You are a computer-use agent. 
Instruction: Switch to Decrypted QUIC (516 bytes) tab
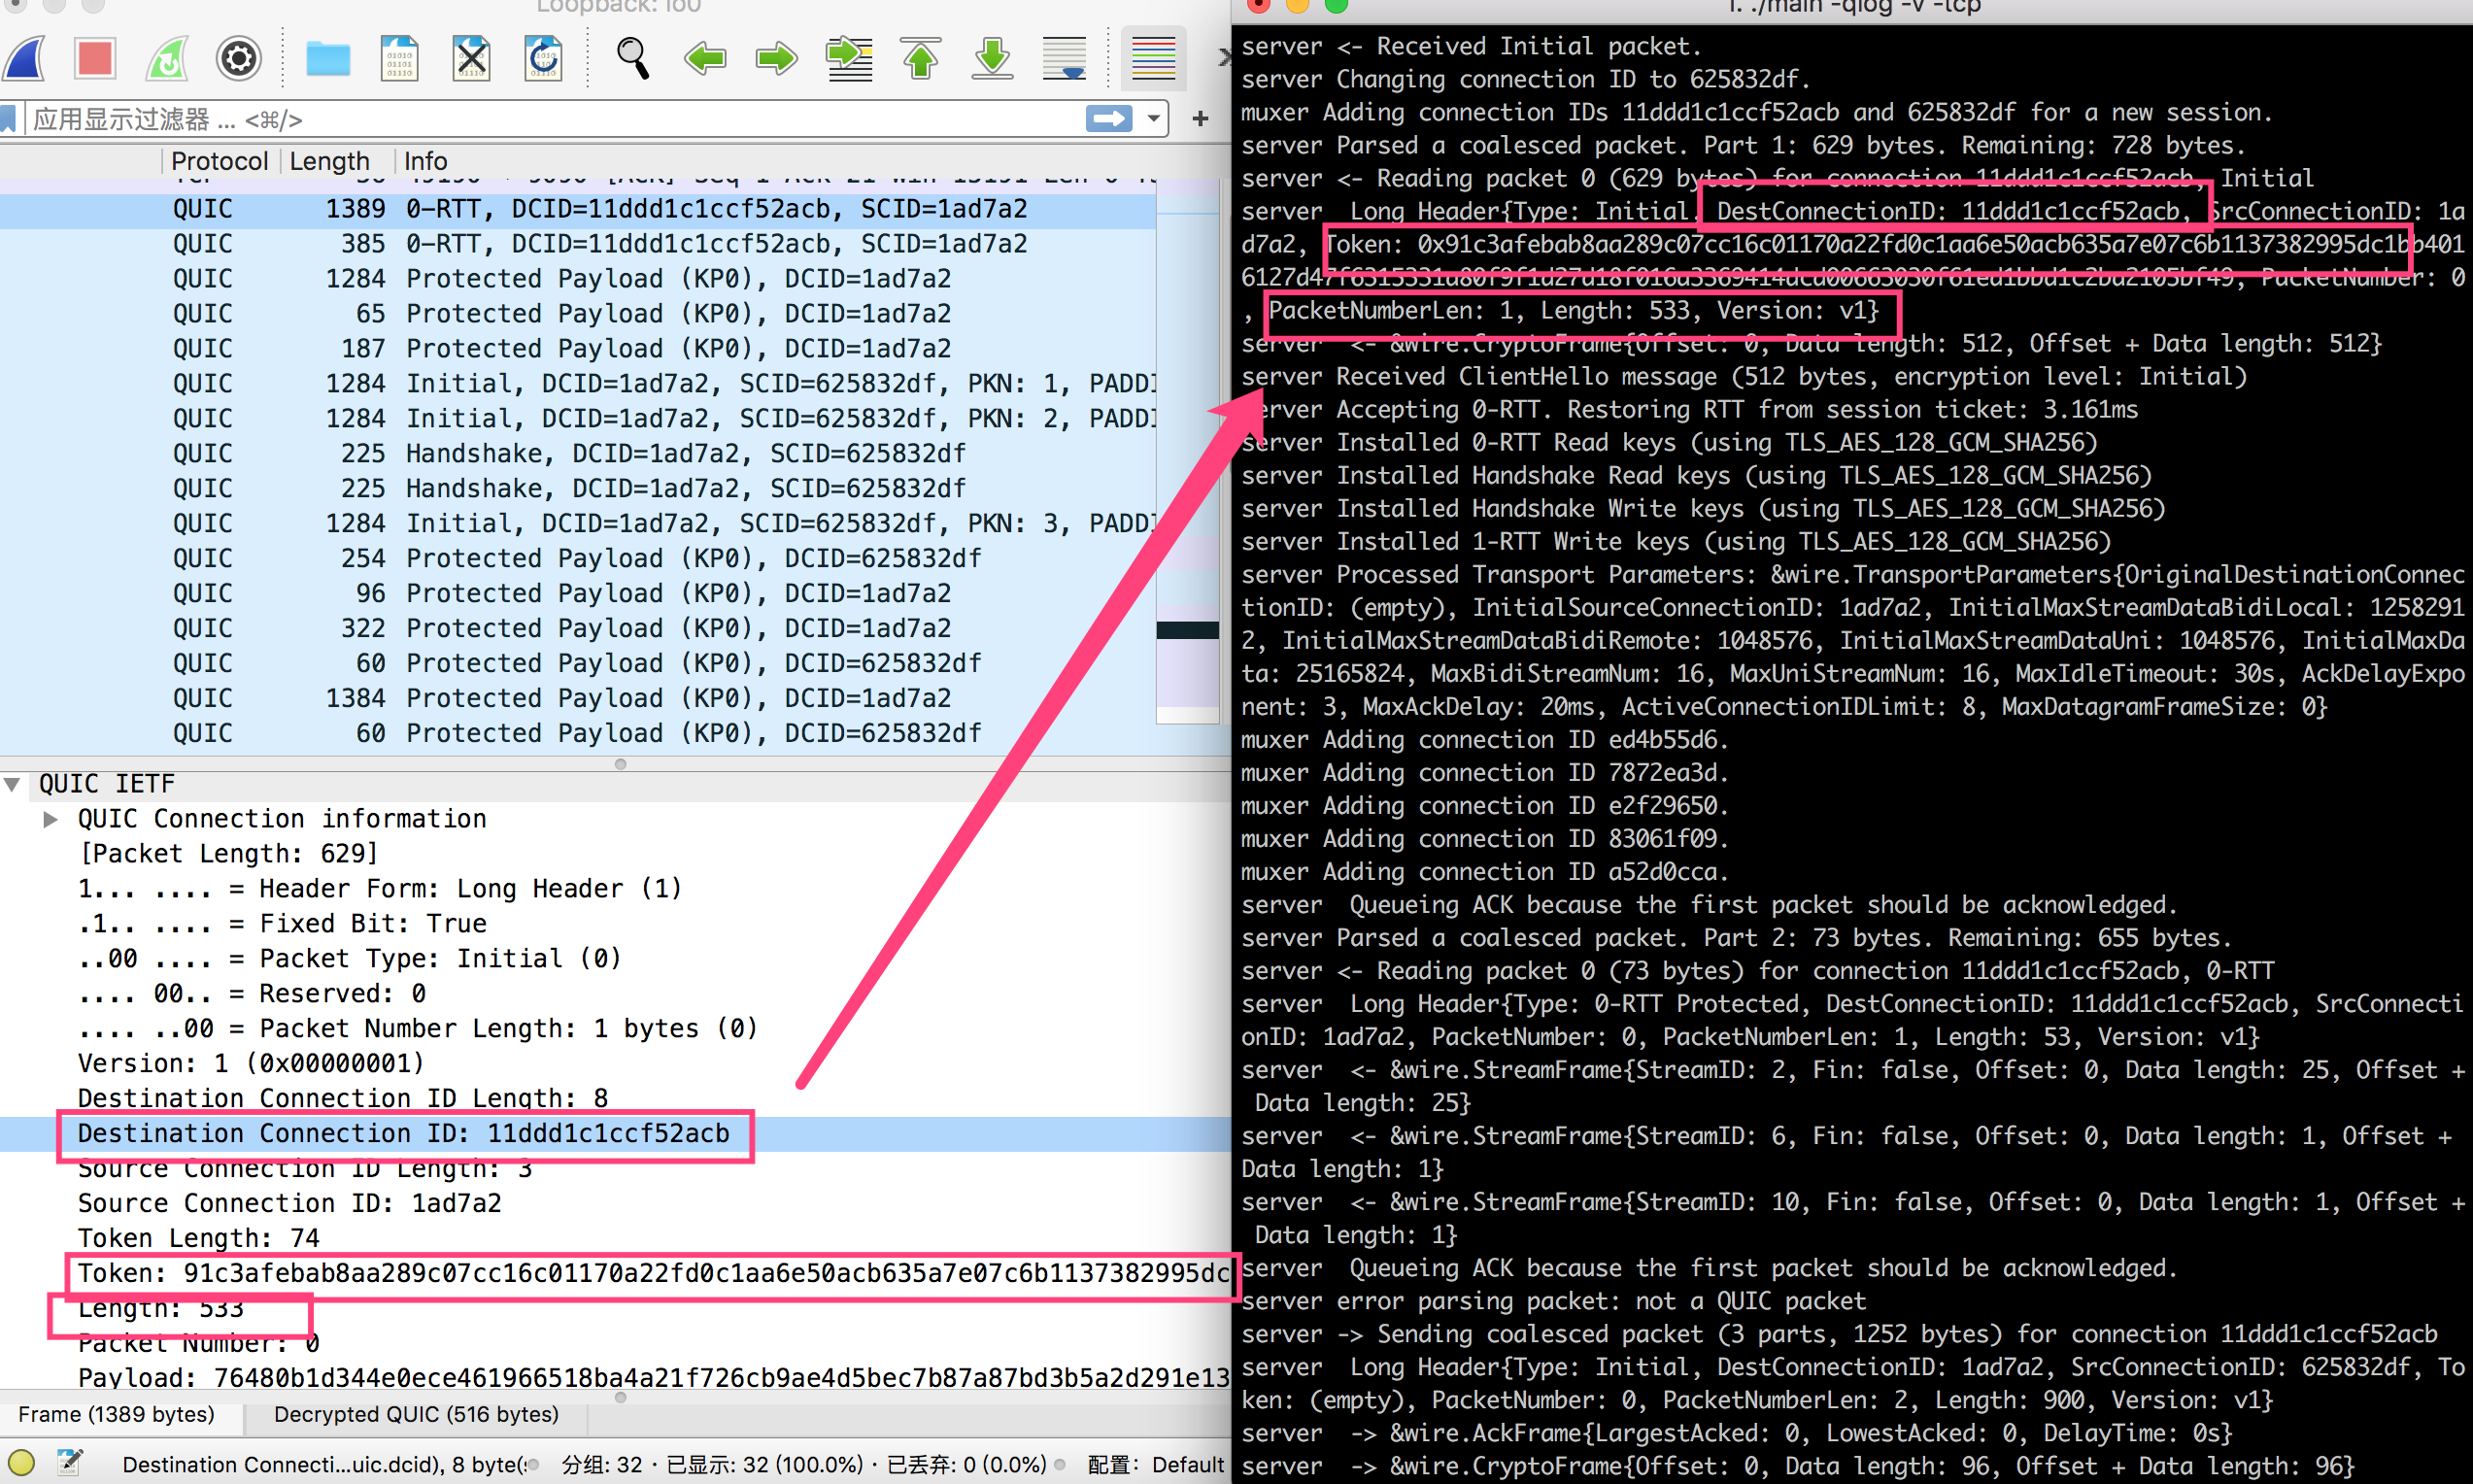tap(416, 1414)
